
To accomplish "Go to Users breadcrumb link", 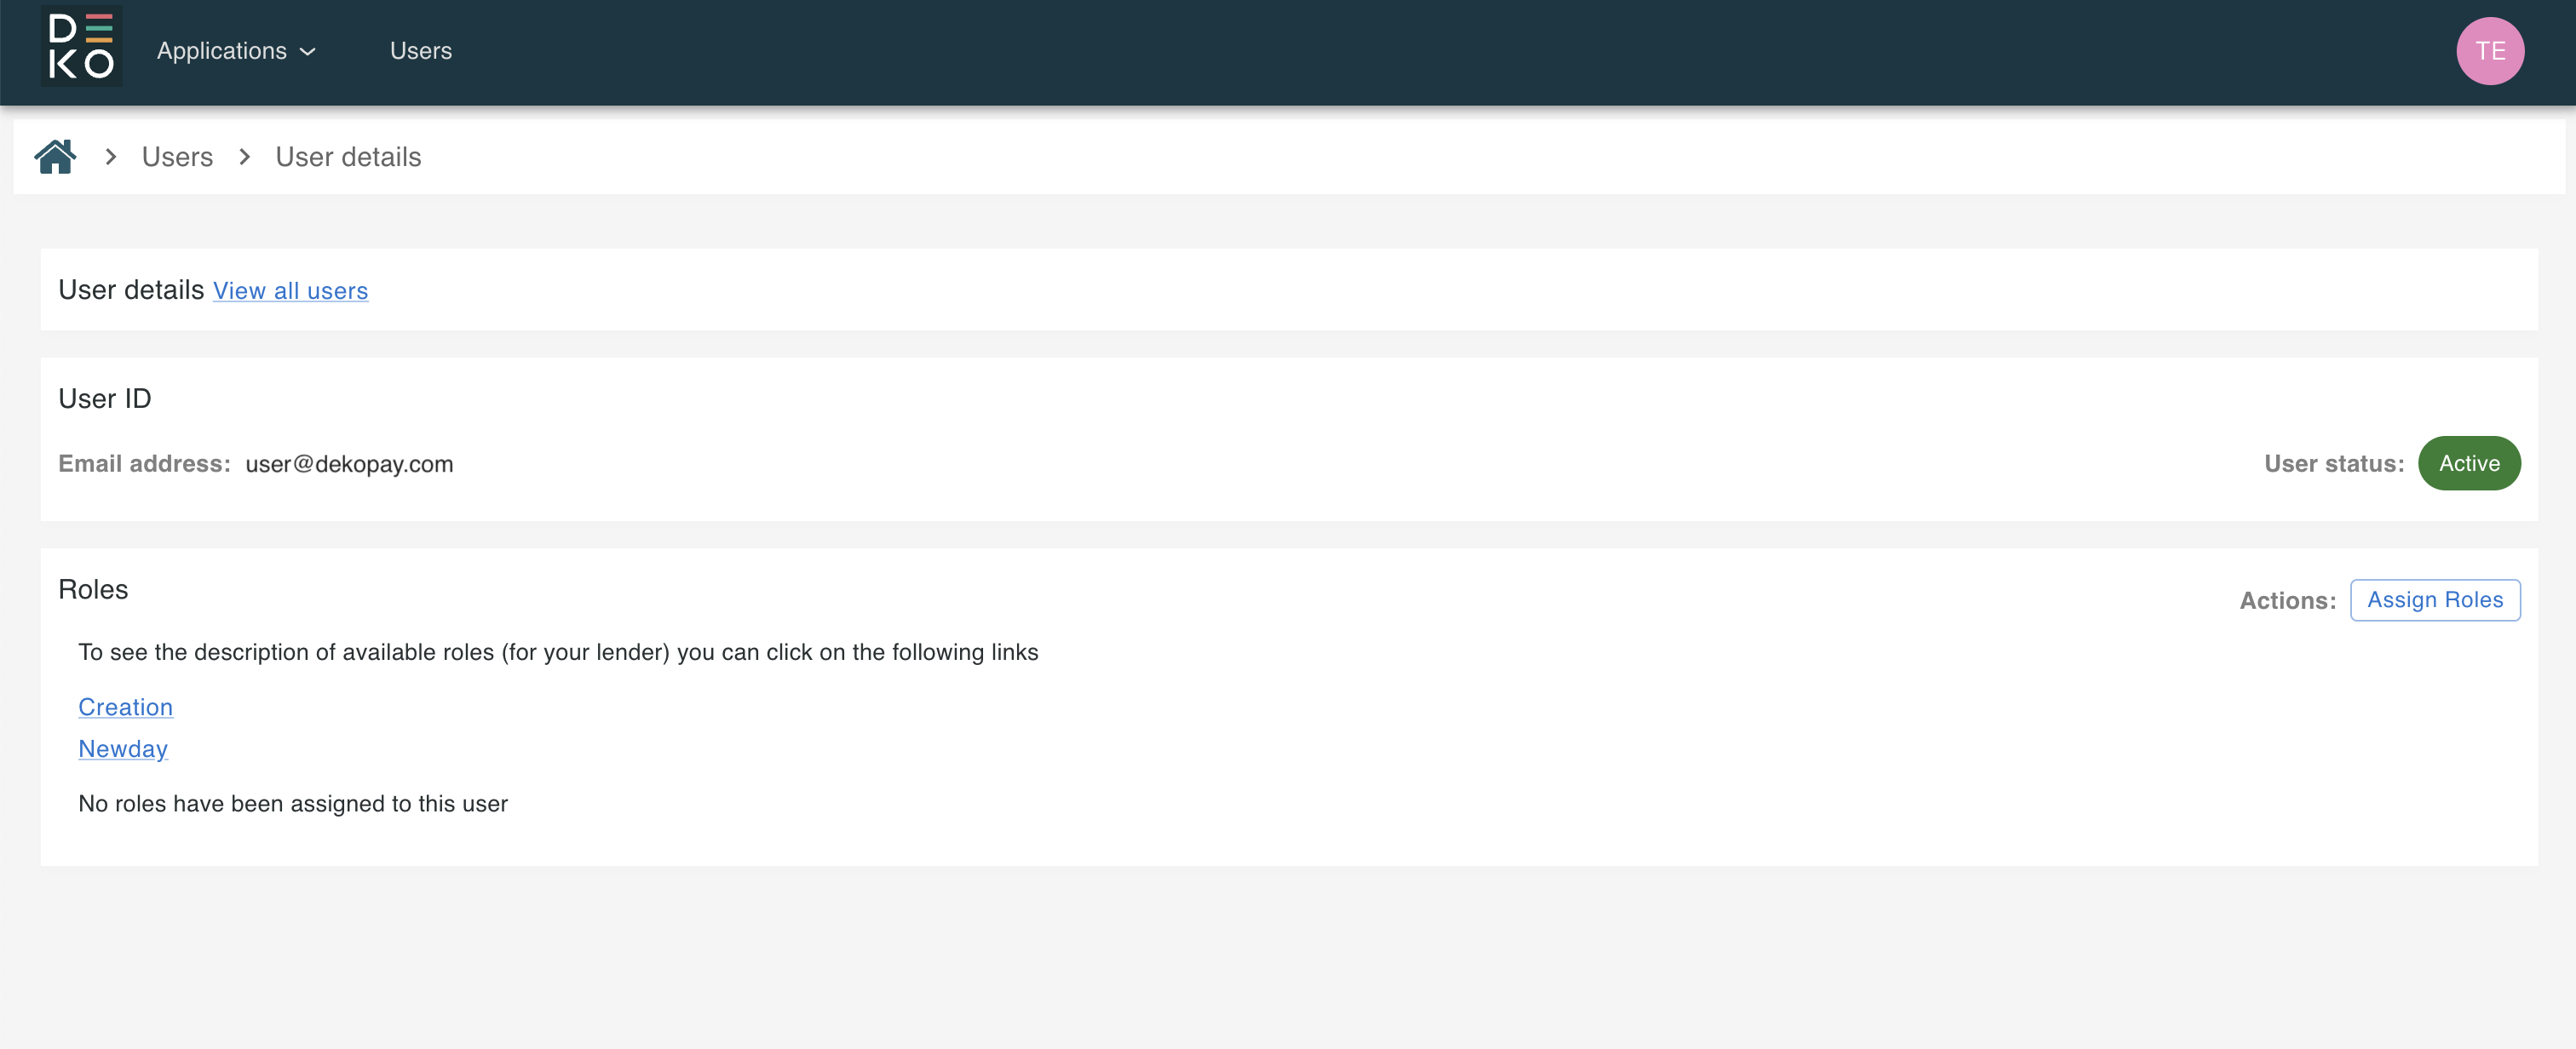I will pyautogui.click(x=177, y=157).
